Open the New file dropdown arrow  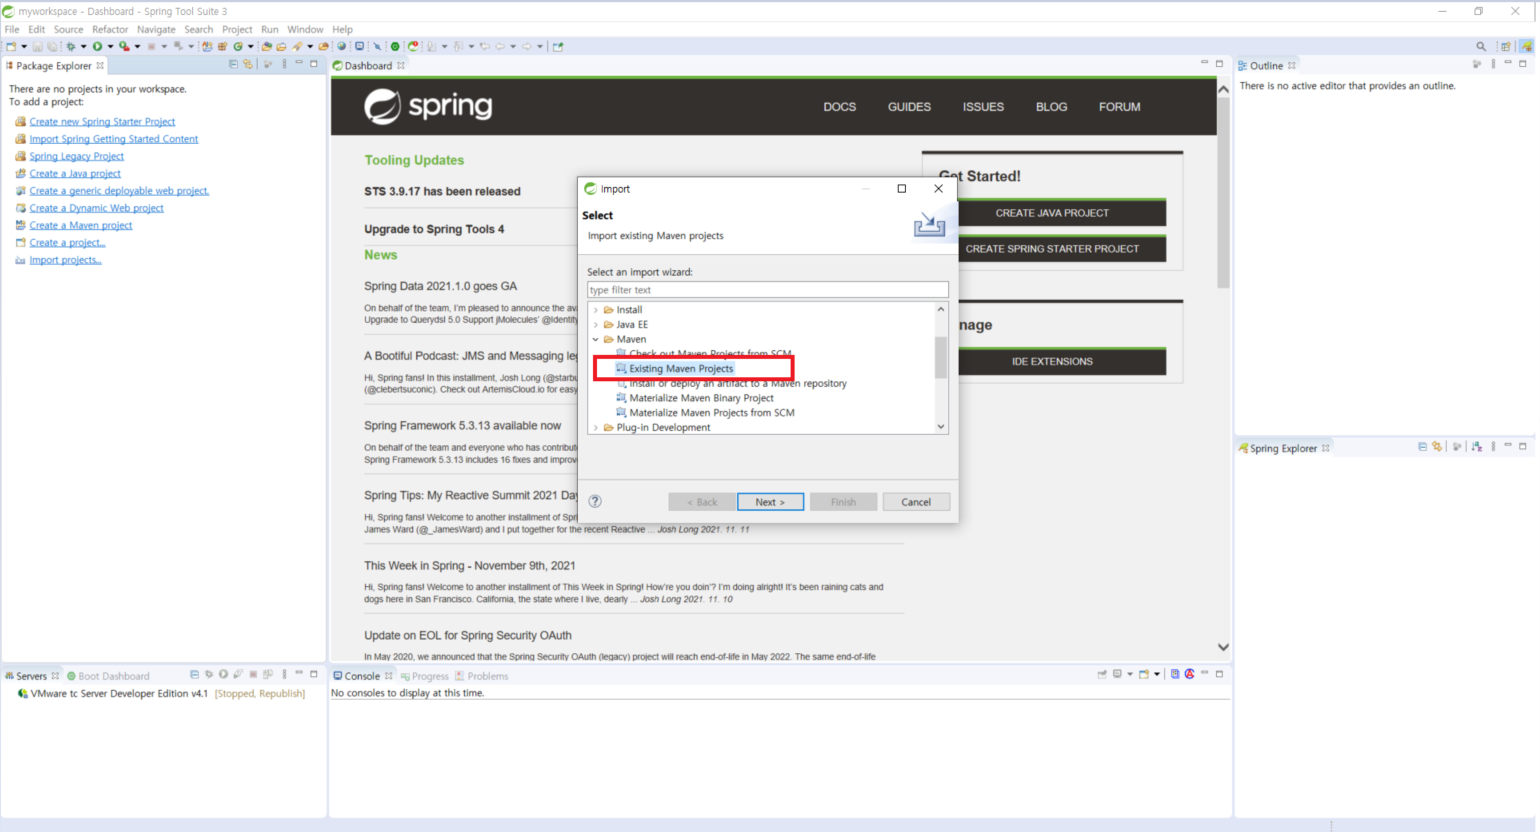(24, 46)
